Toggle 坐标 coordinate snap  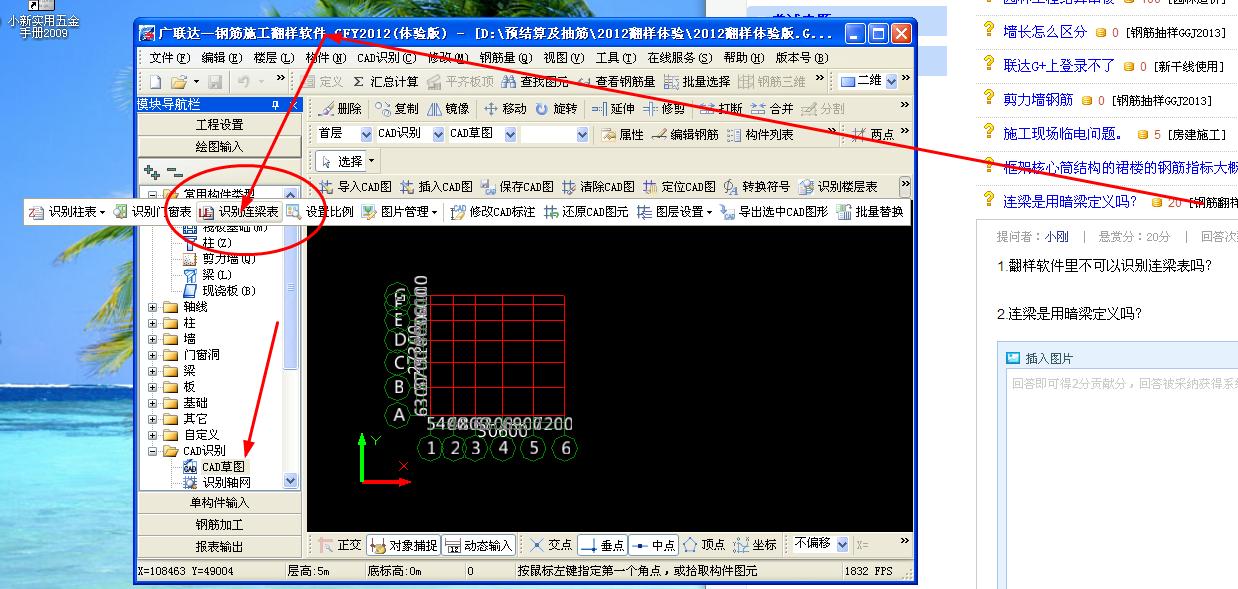pyautogui.click(x=755, y=545)
